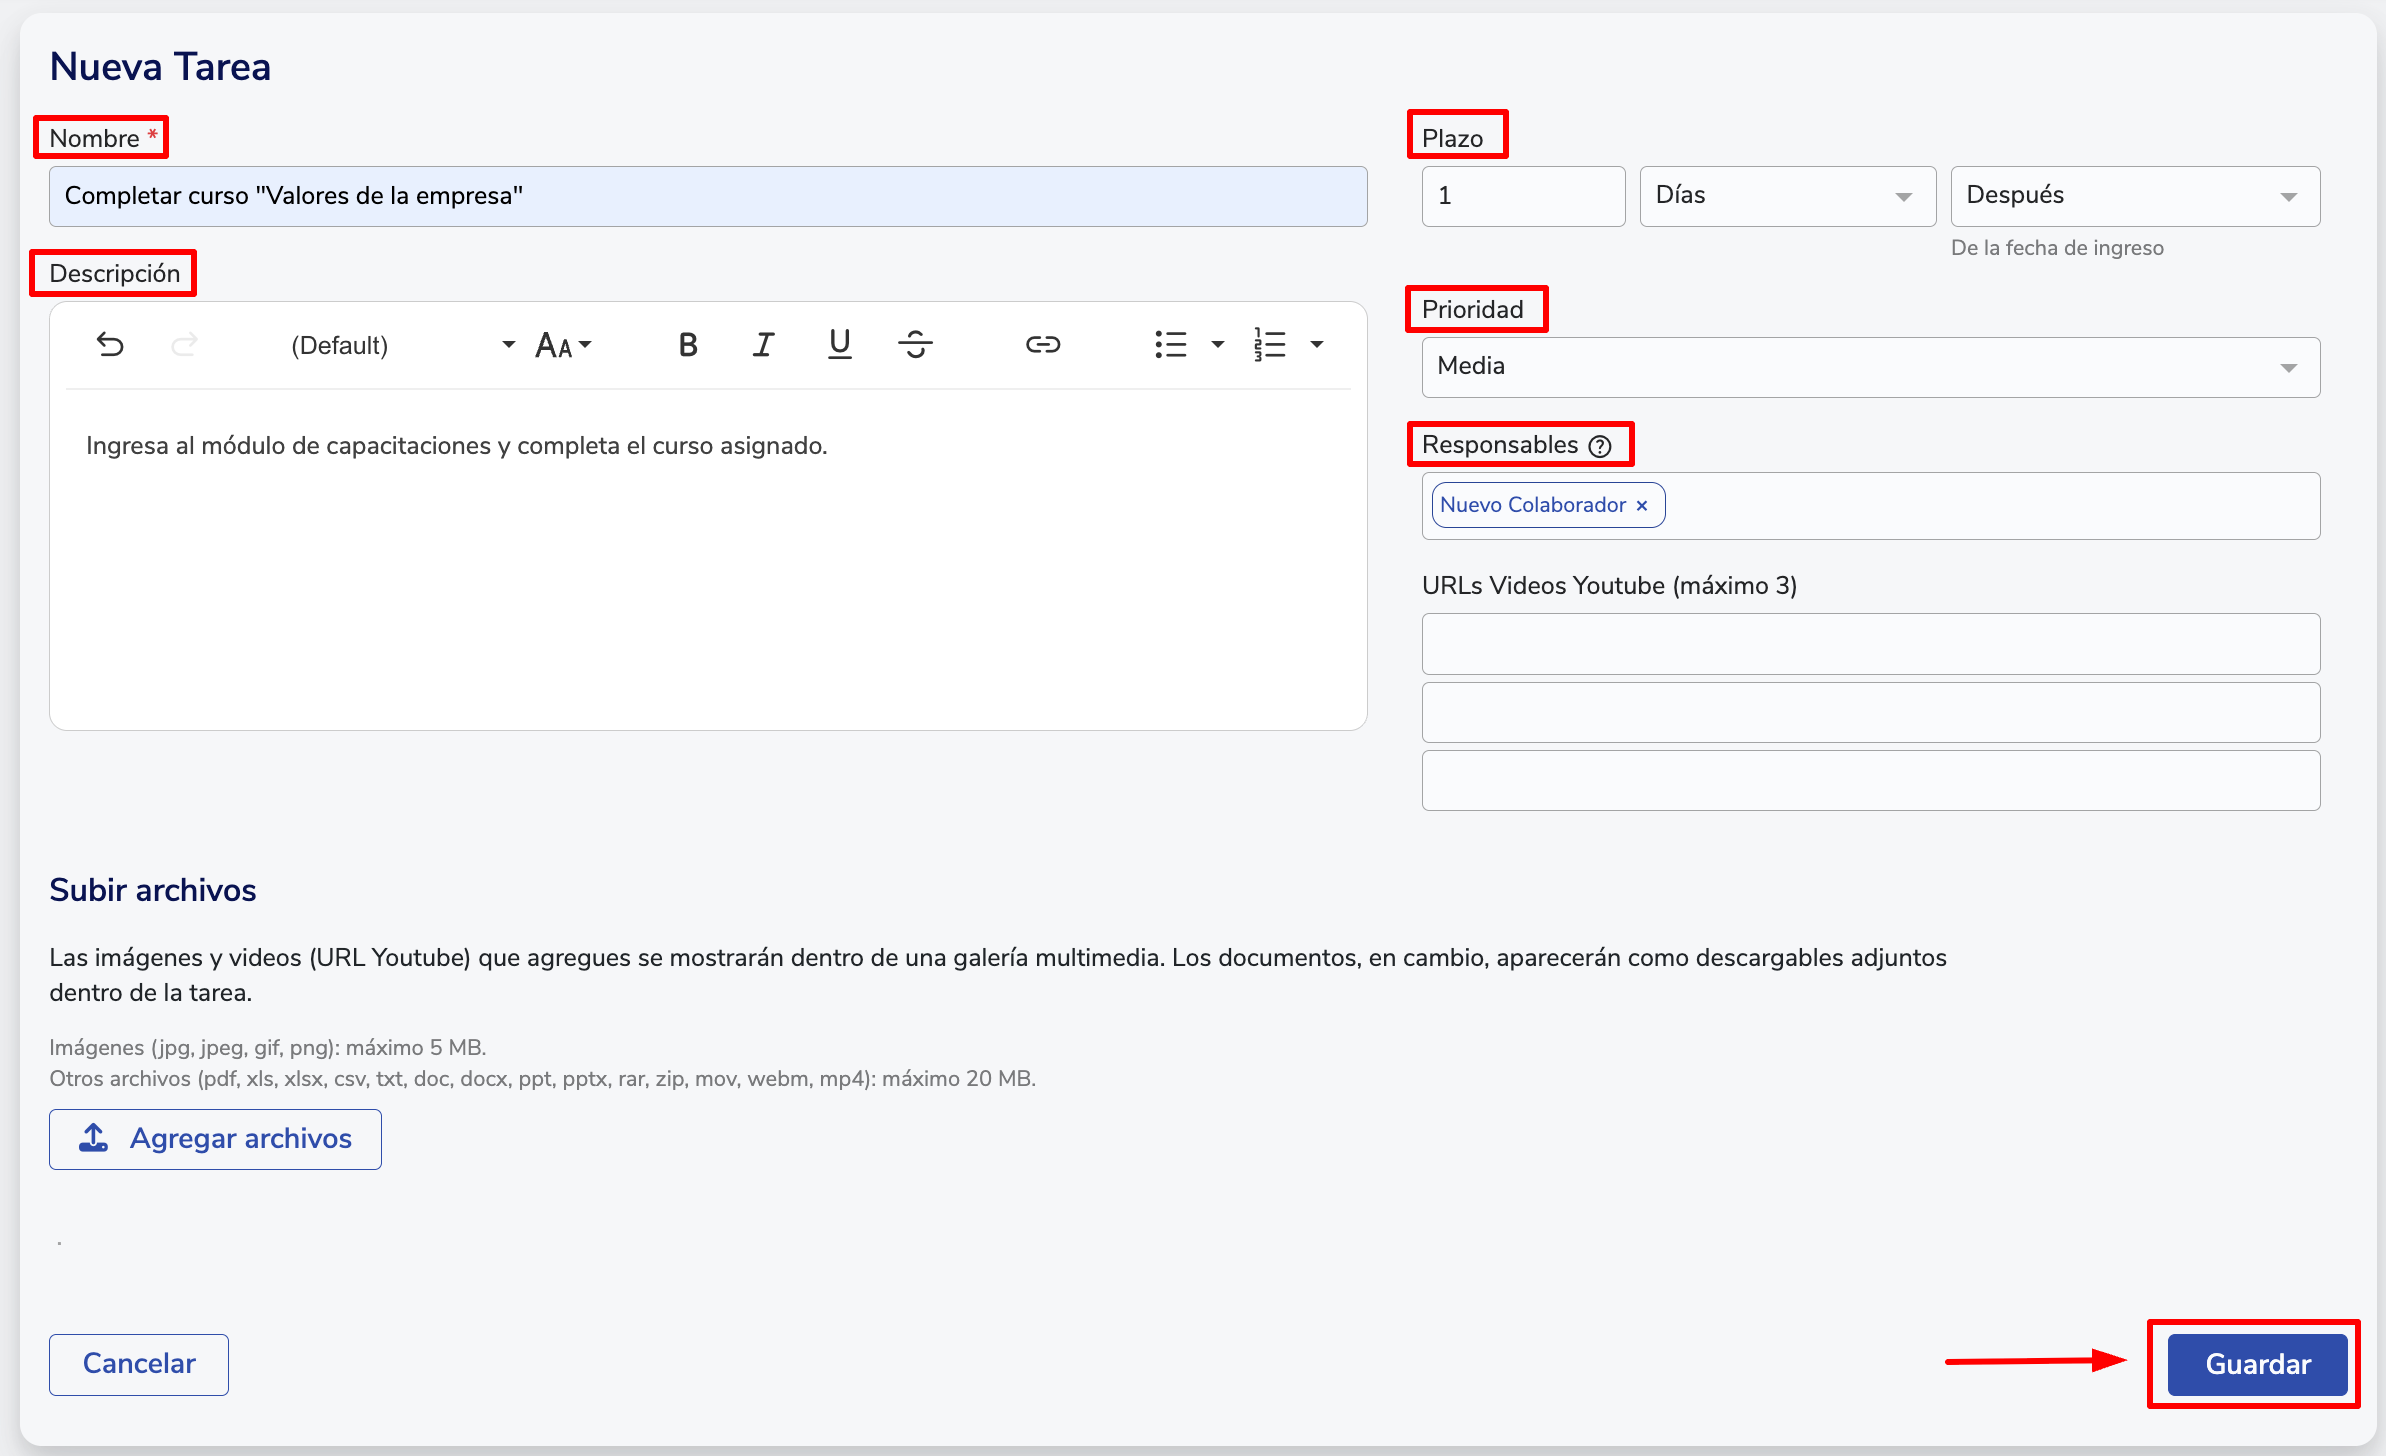This screenshot has width=2386, height=1456.
Task: Open the Responsables help question-mark icon
Action: coord(1600,446)
